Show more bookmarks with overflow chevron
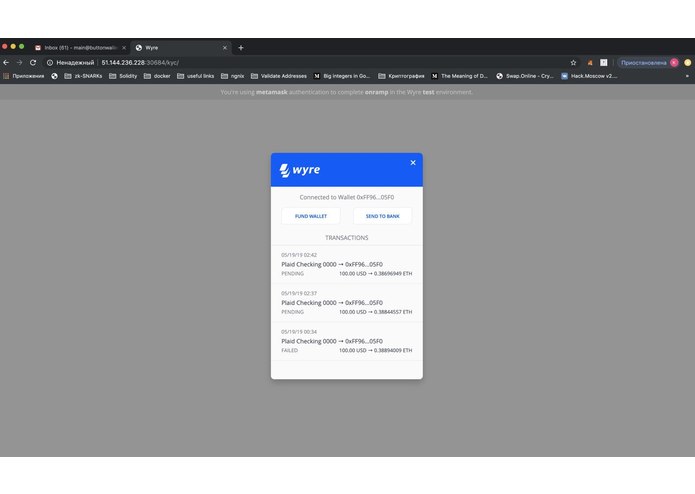The width and height of the screenshot is (695, 494). coord(687,76)
